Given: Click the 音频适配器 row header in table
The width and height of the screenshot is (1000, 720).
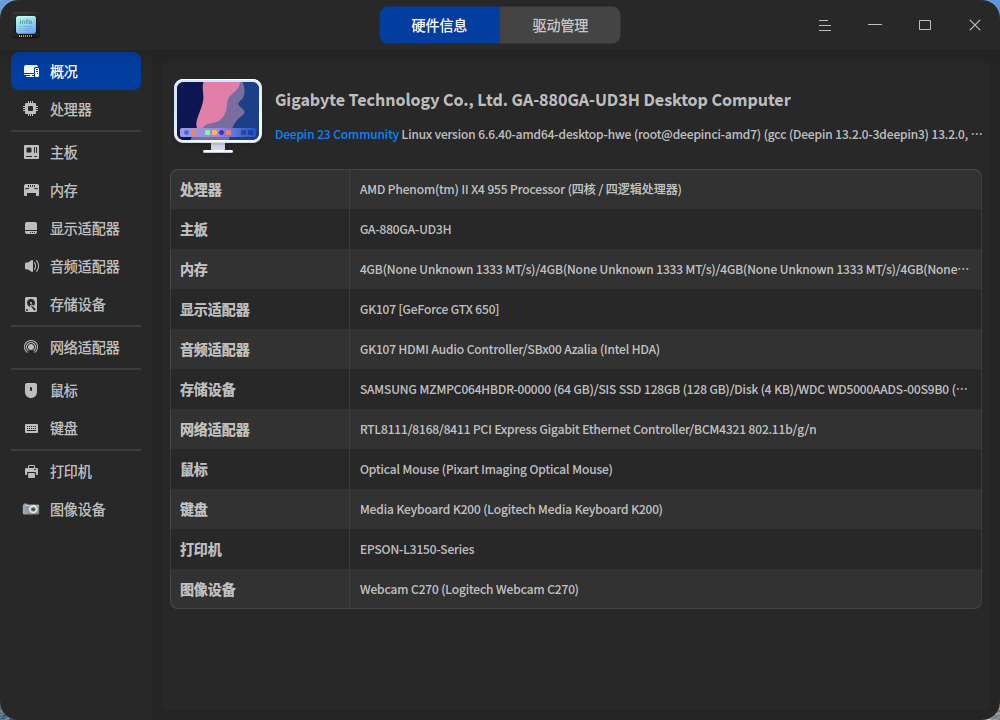Looking at the screenshot, I should [x=215, y=349].
